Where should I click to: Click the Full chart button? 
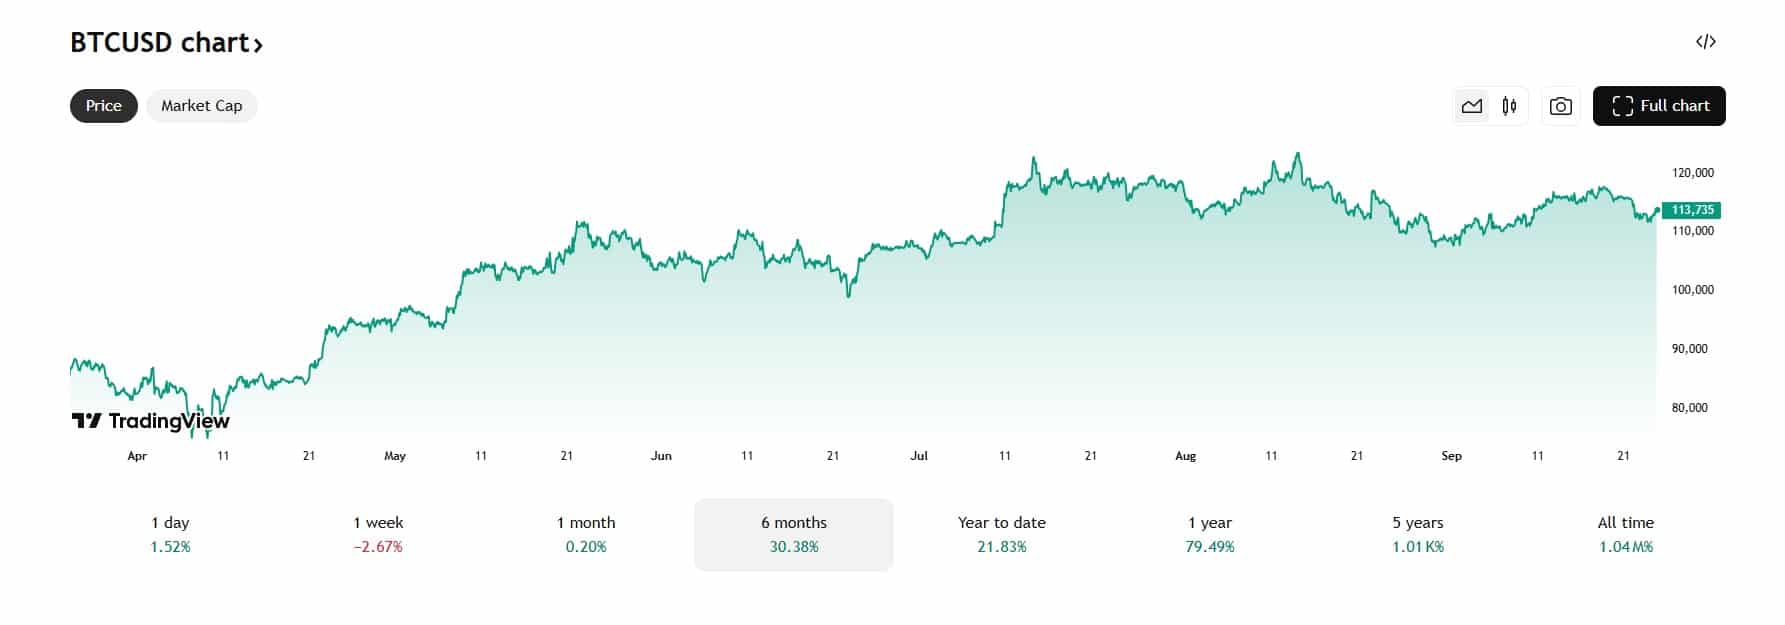coord(1658,105)
